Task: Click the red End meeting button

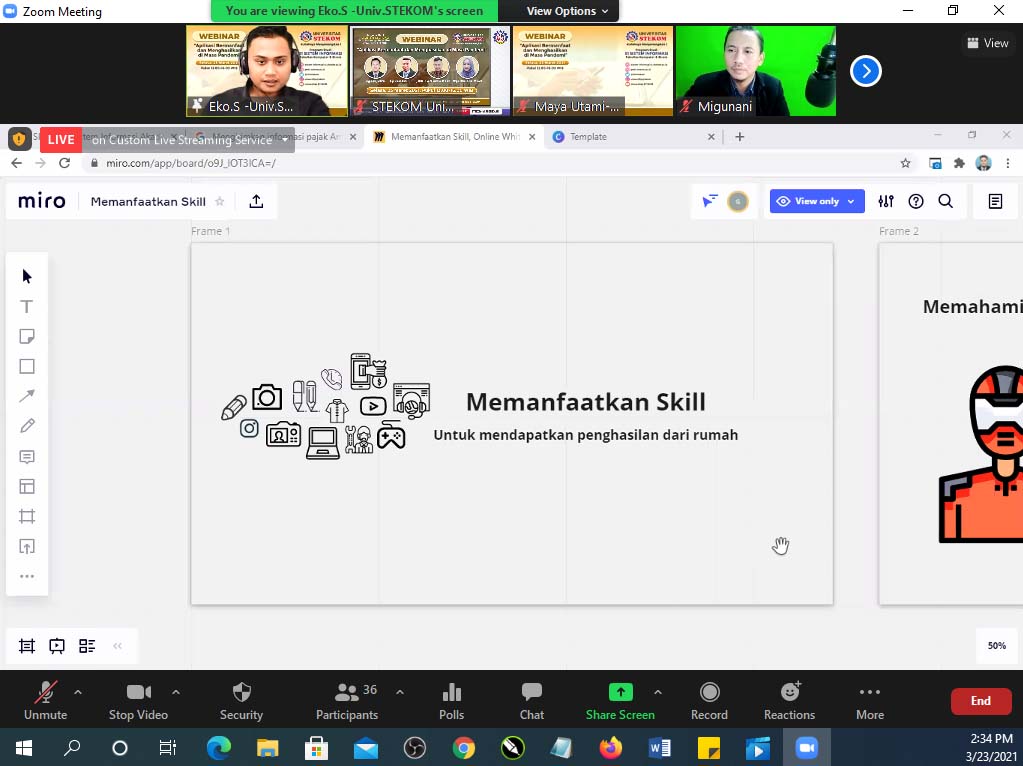Action: coord(981,701)
